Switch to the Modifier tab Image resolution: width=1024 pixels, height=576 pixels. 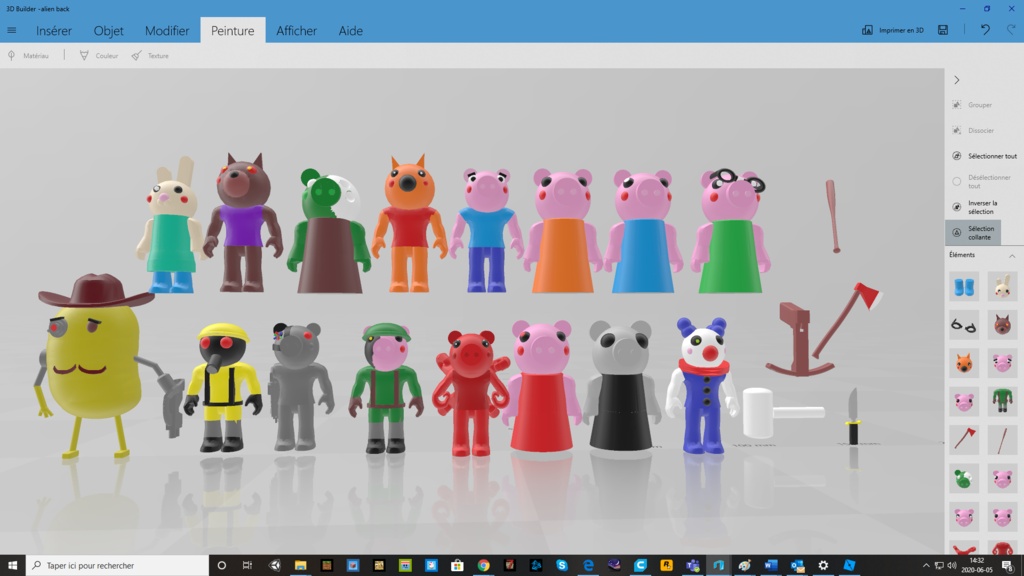point(167,31)
